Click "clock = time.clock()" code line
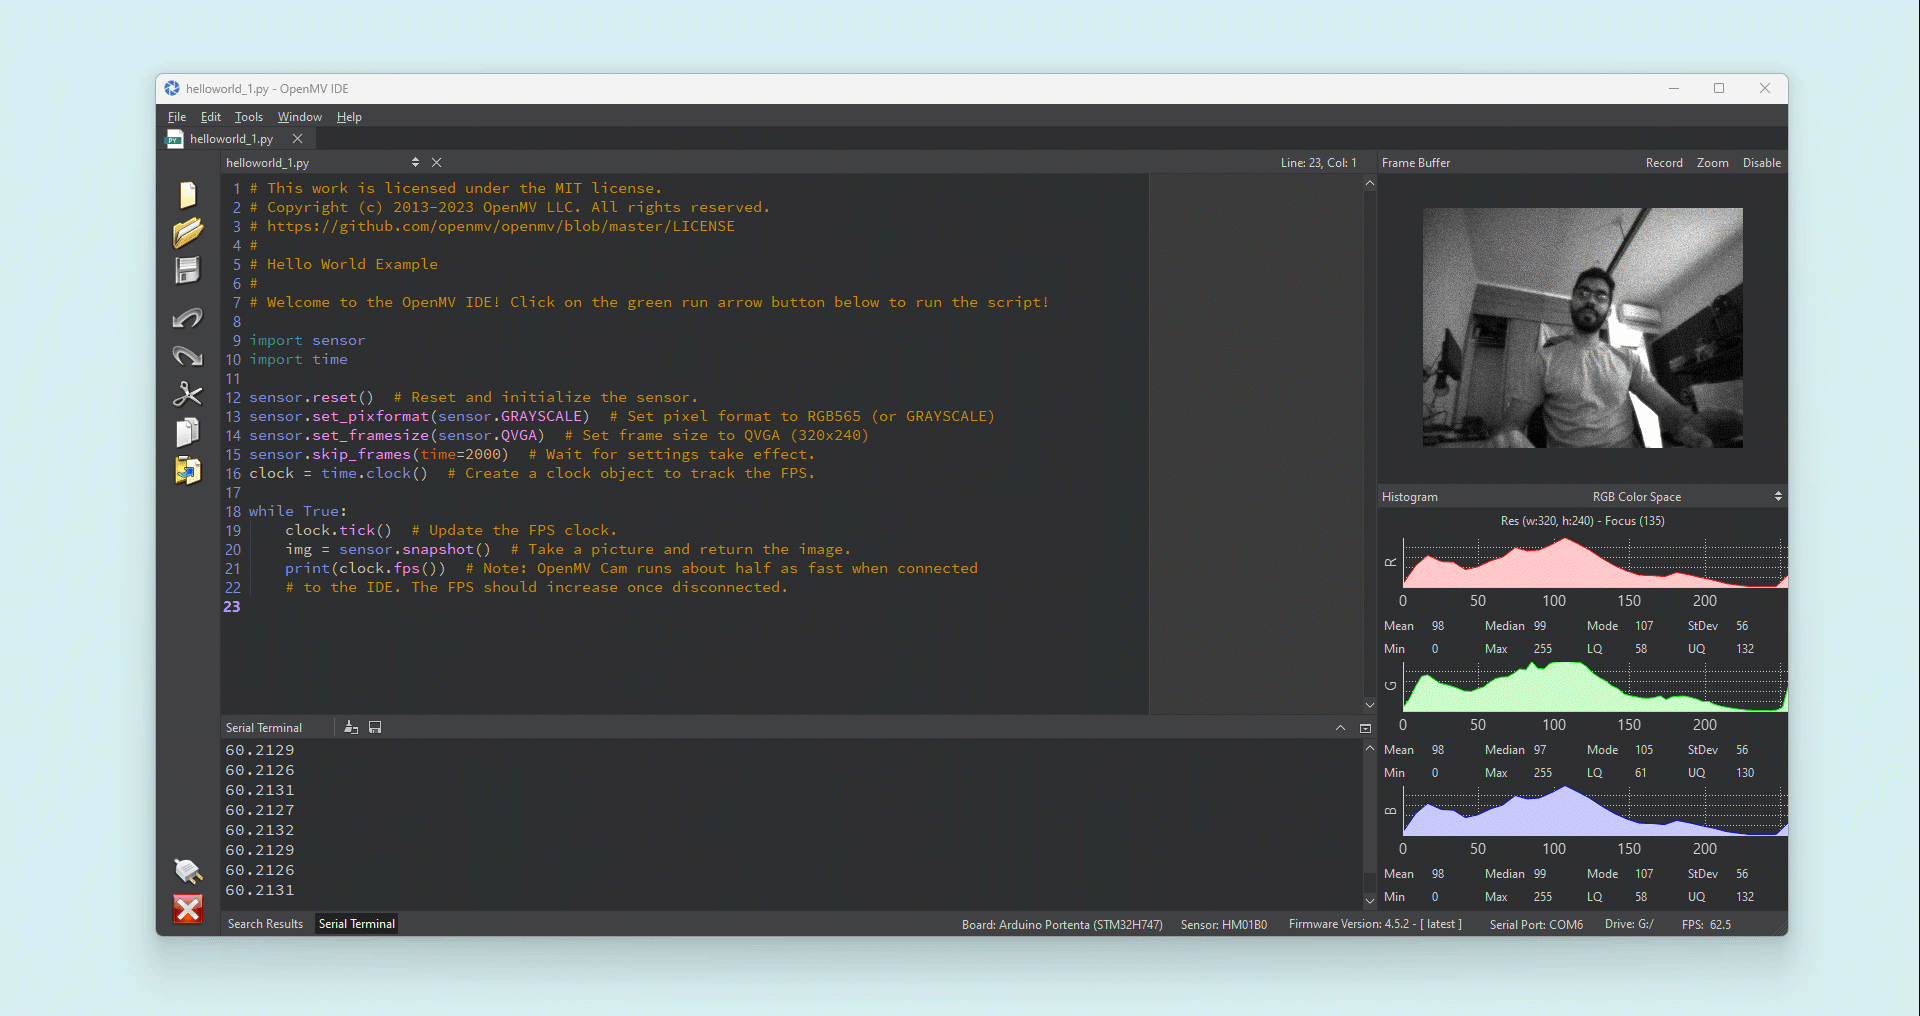The height and width of the screenshot is (1016, 1920). point(338,474)
